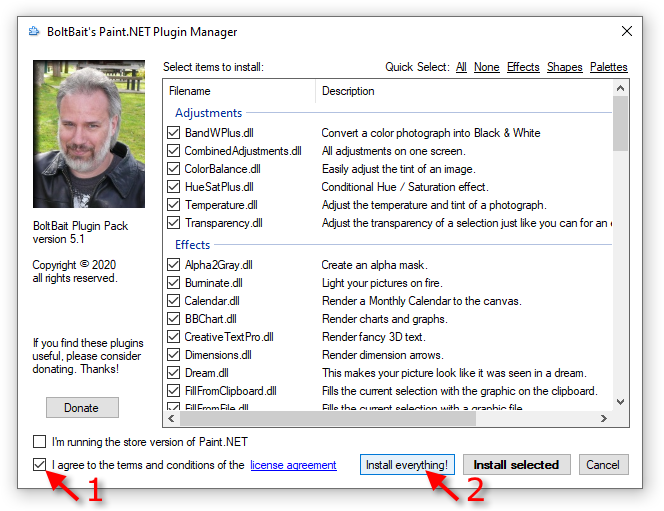Image resolution: width=664 pixels, height=511 pixels.
Task: Collapse the Adjustments group header
Action: [208, 113]
